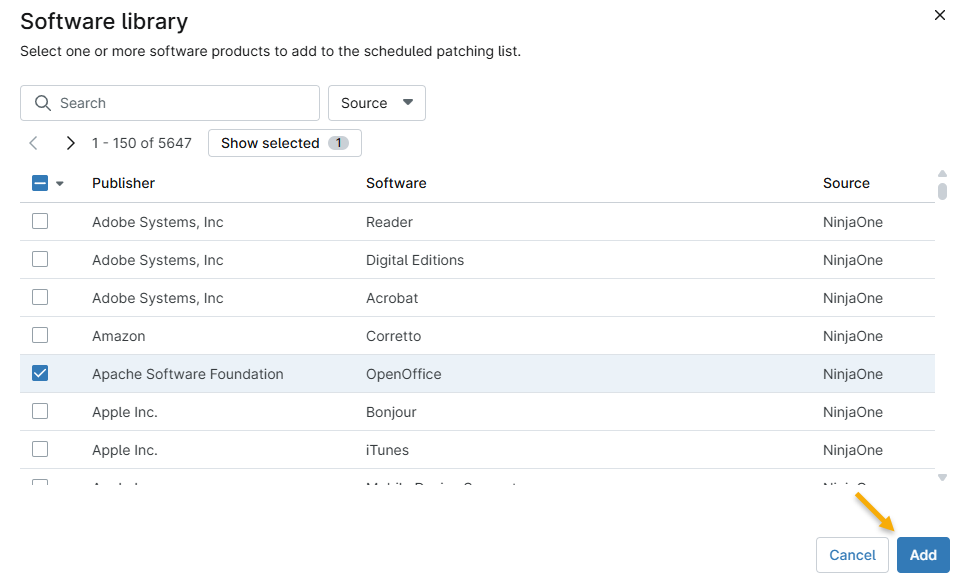Click the scrollbar down arrow
This screenshot has height=585, width=964.
[942, 478]
